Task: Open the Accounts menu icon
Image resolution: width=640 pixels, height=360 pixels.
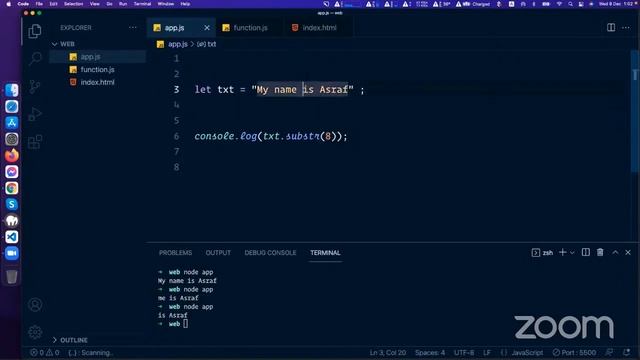Action: [x=35, y=304]
